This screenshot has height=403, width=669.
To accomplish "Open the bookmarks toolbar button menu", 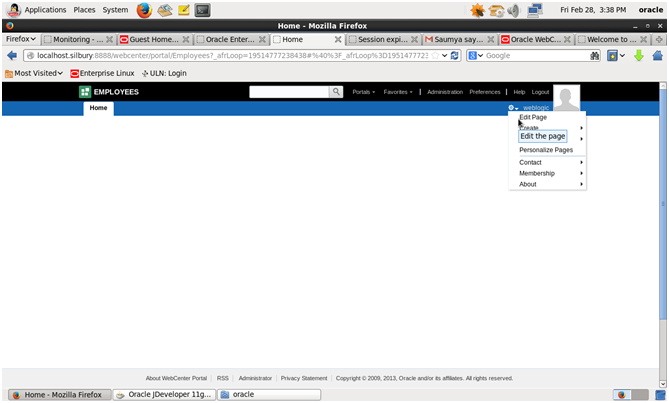I will click(616, 55).
